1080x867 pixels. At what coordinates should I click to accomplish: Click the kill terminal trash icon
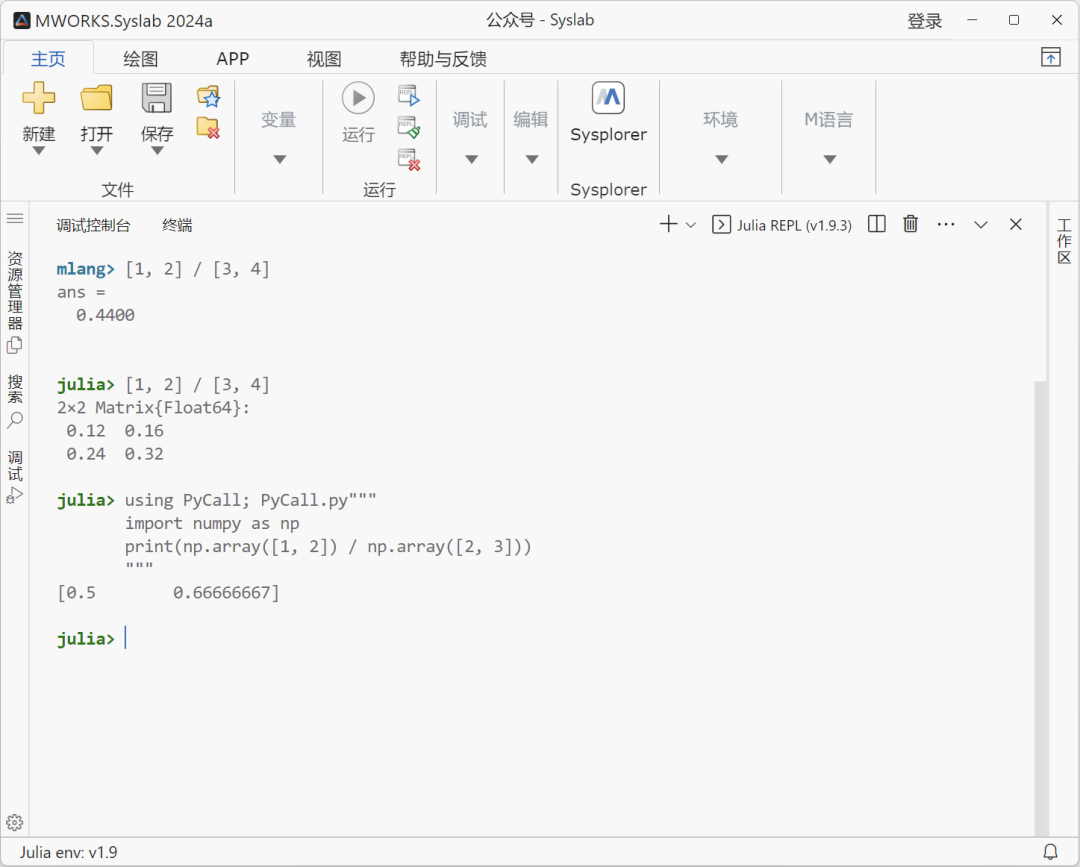coord(910,224)
